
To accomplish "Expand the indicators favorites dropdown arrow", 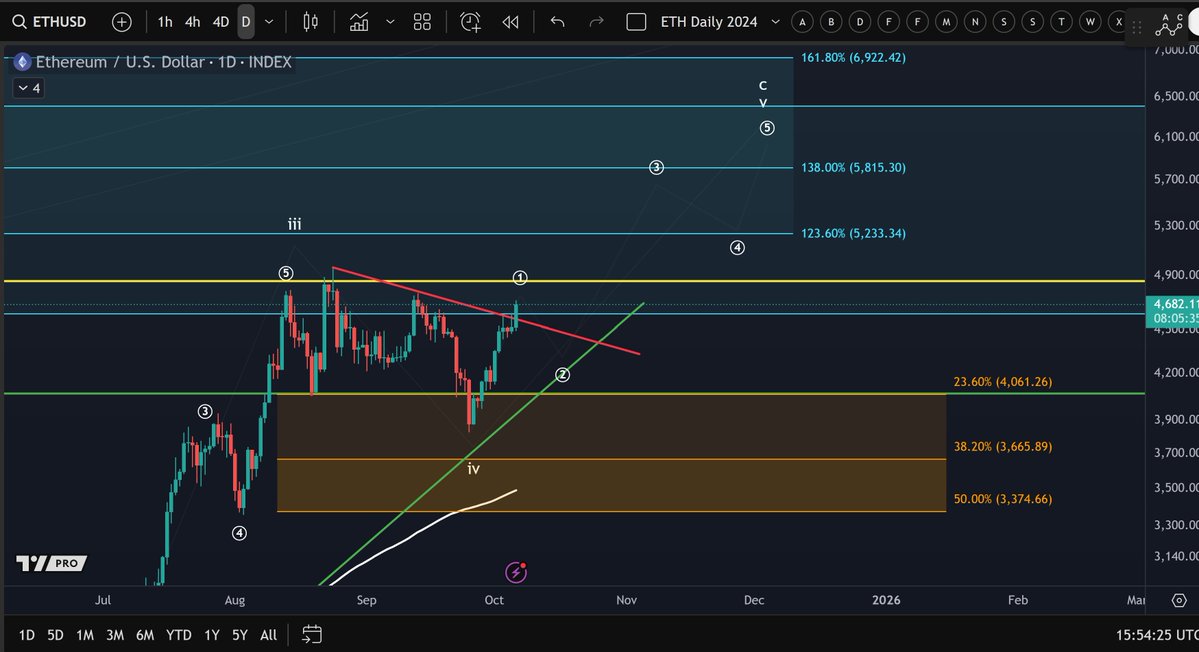I will pyautogui.click(x=390, y=22).
